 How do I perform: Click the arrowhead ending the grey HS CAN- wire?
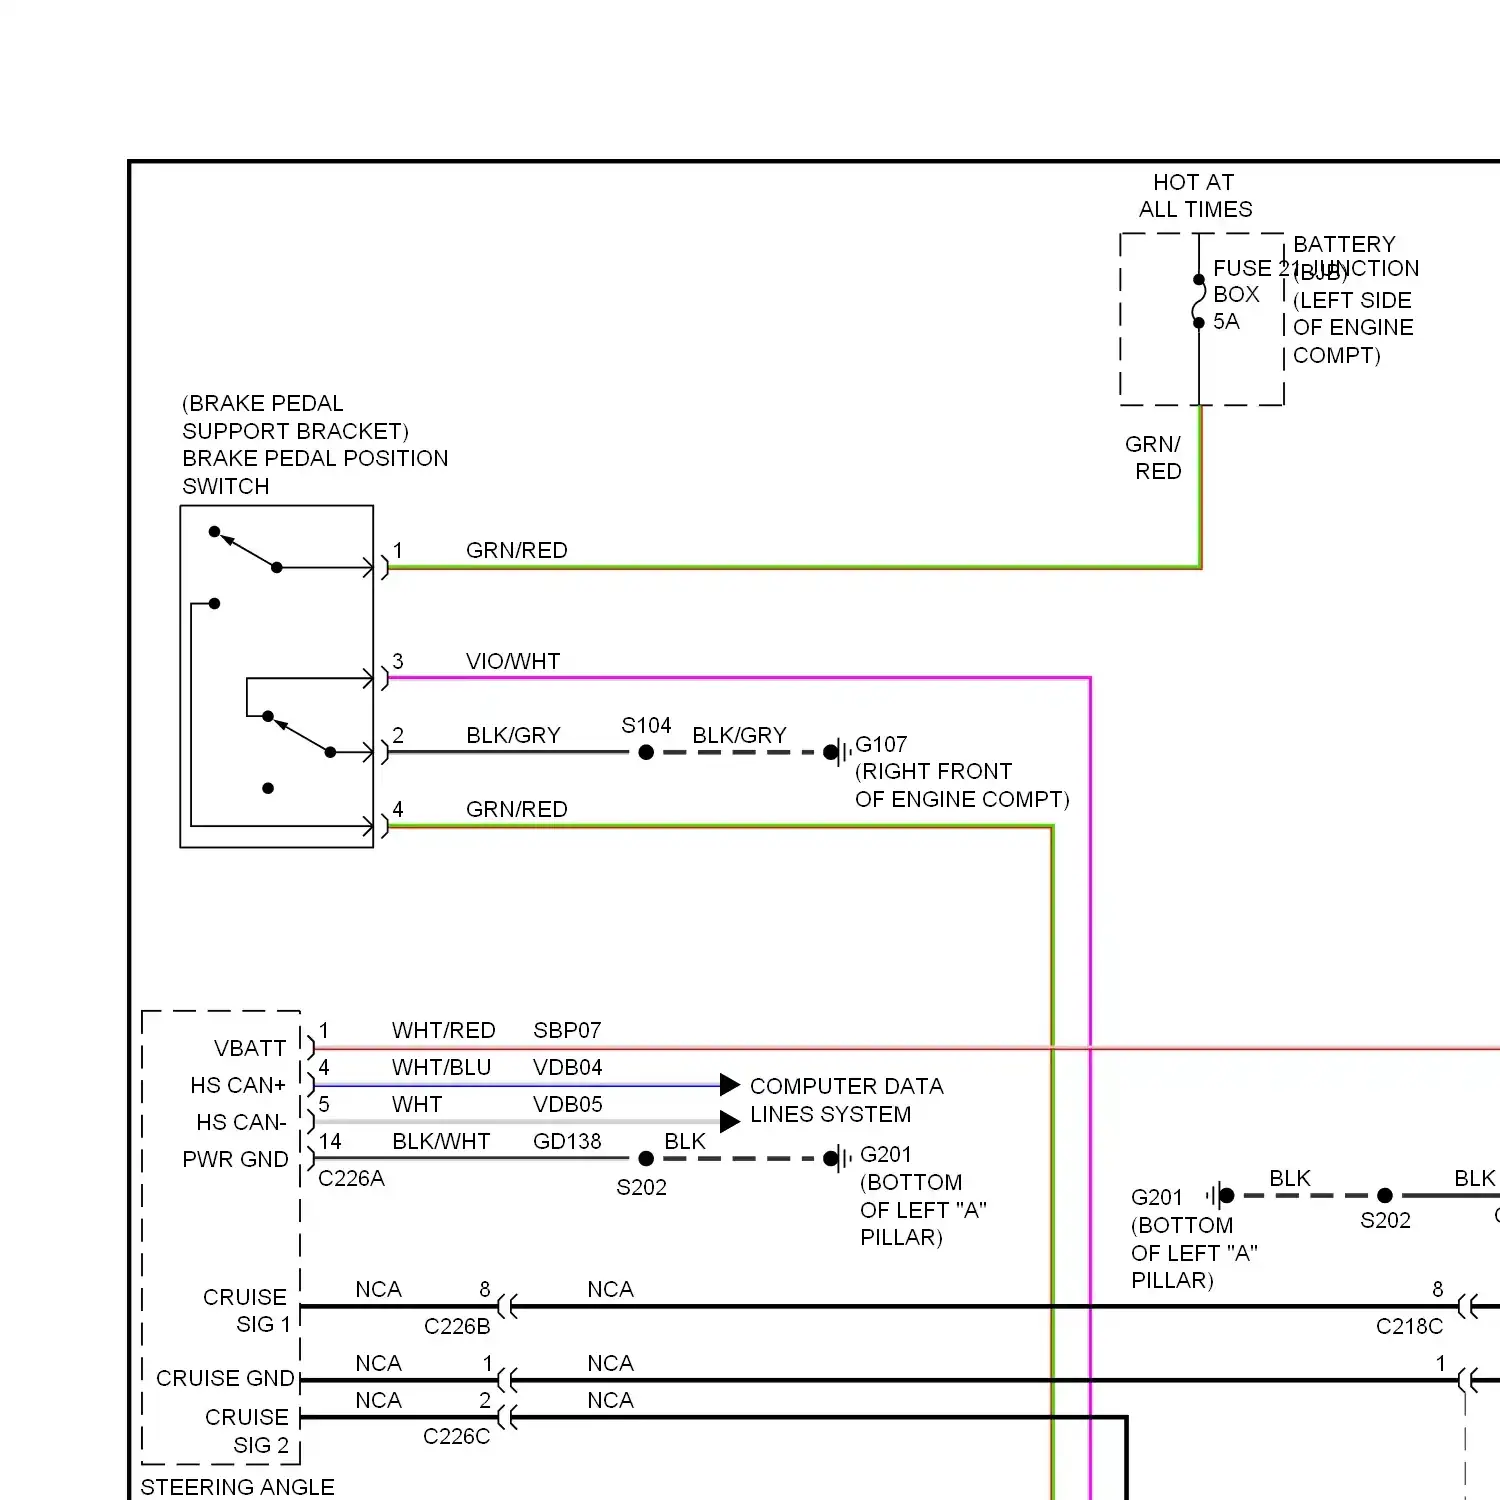pyautogui.click(x=730, y=1122)
